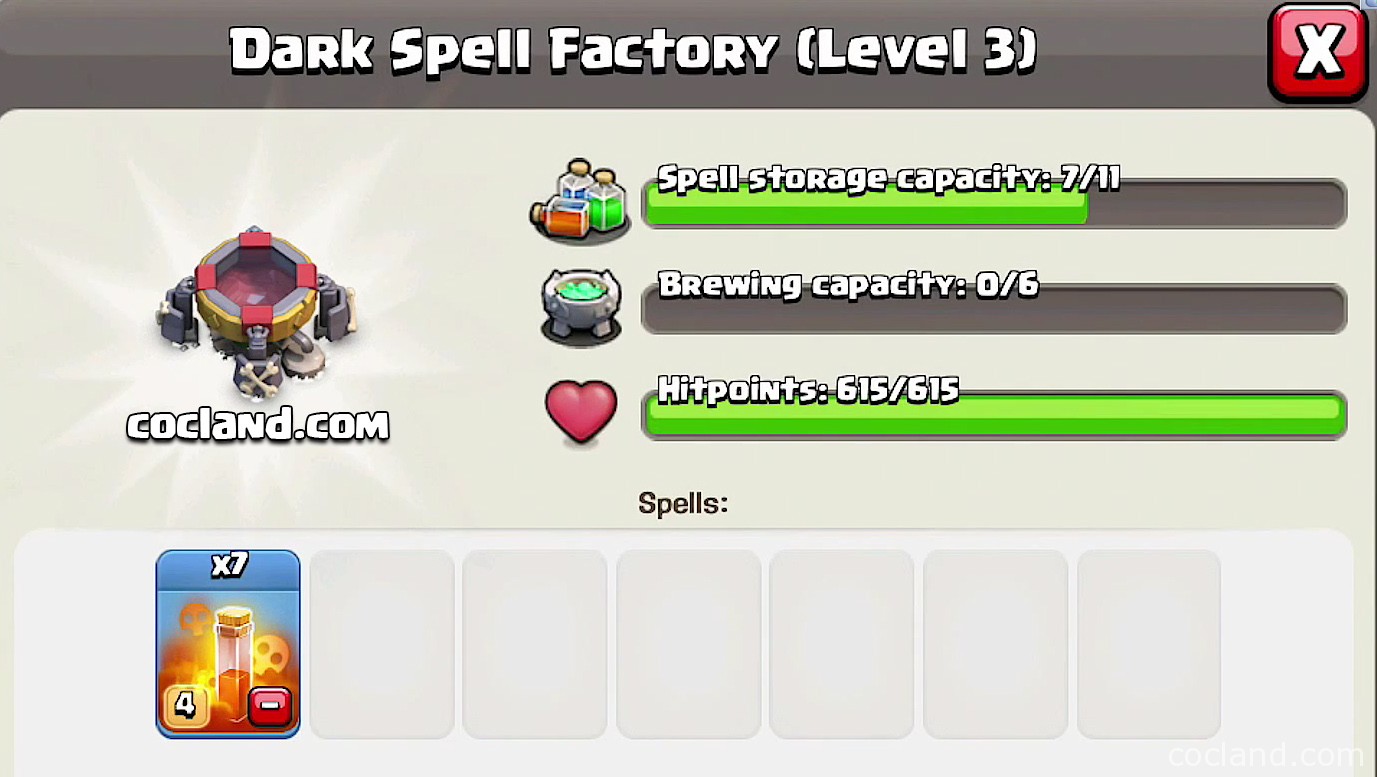The width and height of the screenshot is (1377, 777).
Task: Tap the level 4 badge on spell
Action: click(185, 705)
